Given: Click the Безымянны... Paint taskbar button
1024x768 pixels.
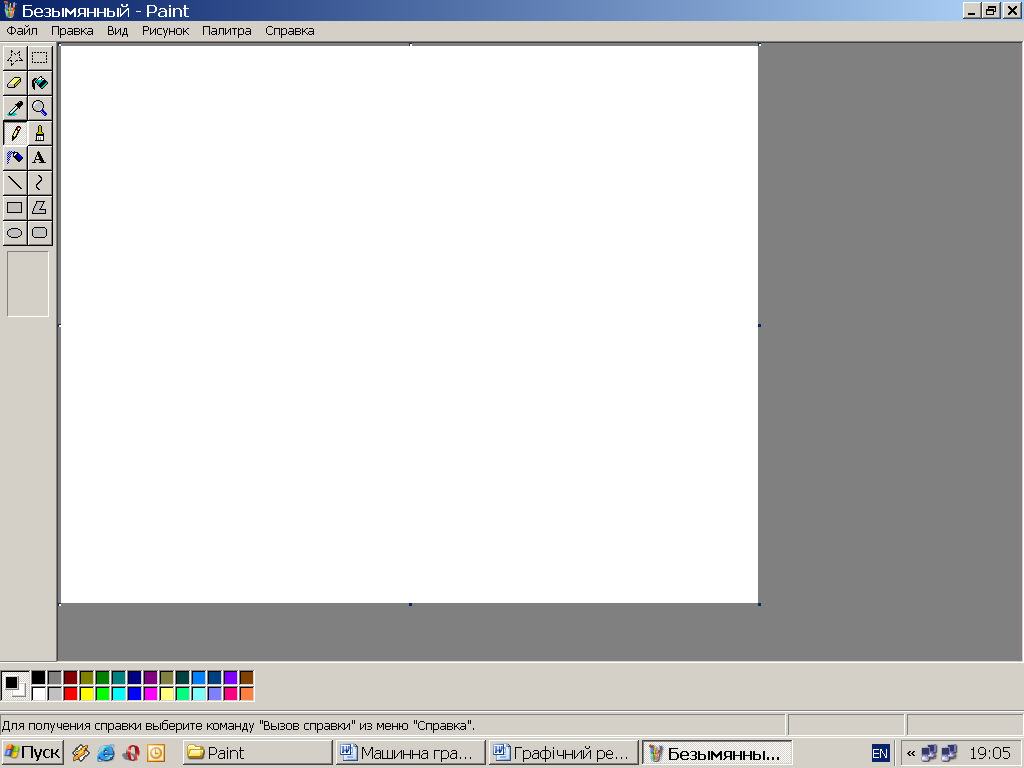Looking at the screenshot, I should [x=717, y=753].
